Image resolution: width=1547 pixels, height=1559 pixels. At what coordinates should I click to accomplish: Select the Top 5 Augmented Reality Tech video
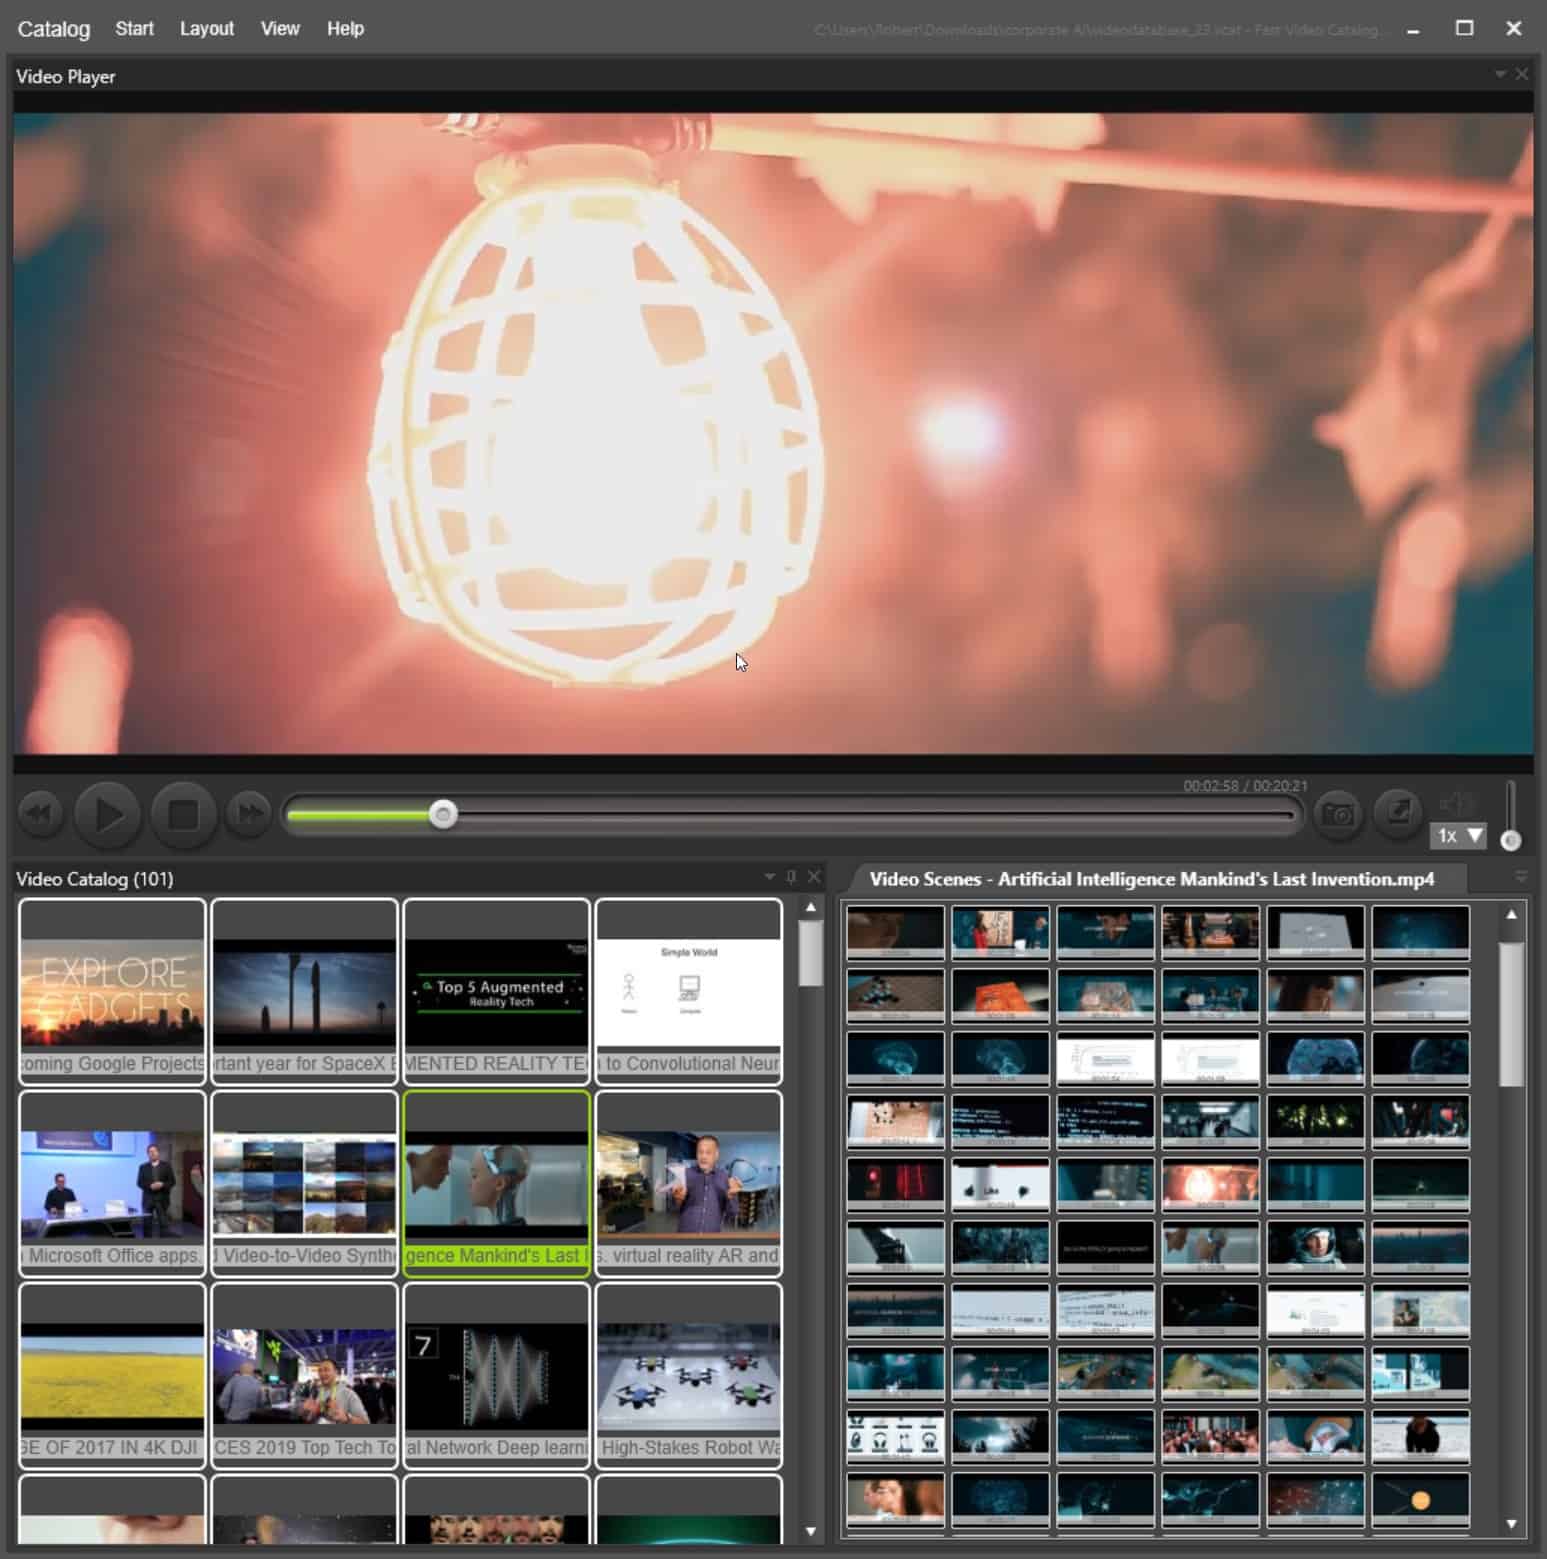496,991
